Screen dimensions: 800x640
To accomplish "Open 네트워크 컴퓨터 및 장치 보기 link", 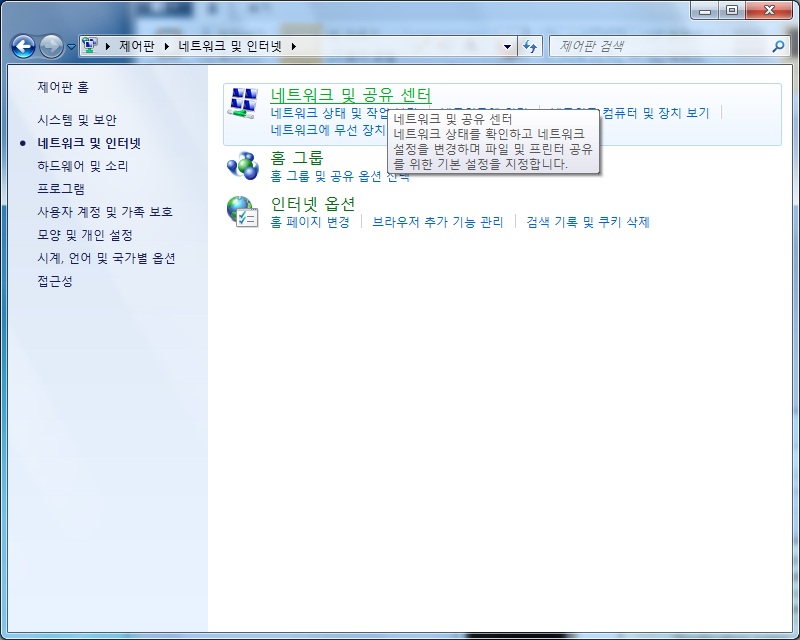I will 656,113.
